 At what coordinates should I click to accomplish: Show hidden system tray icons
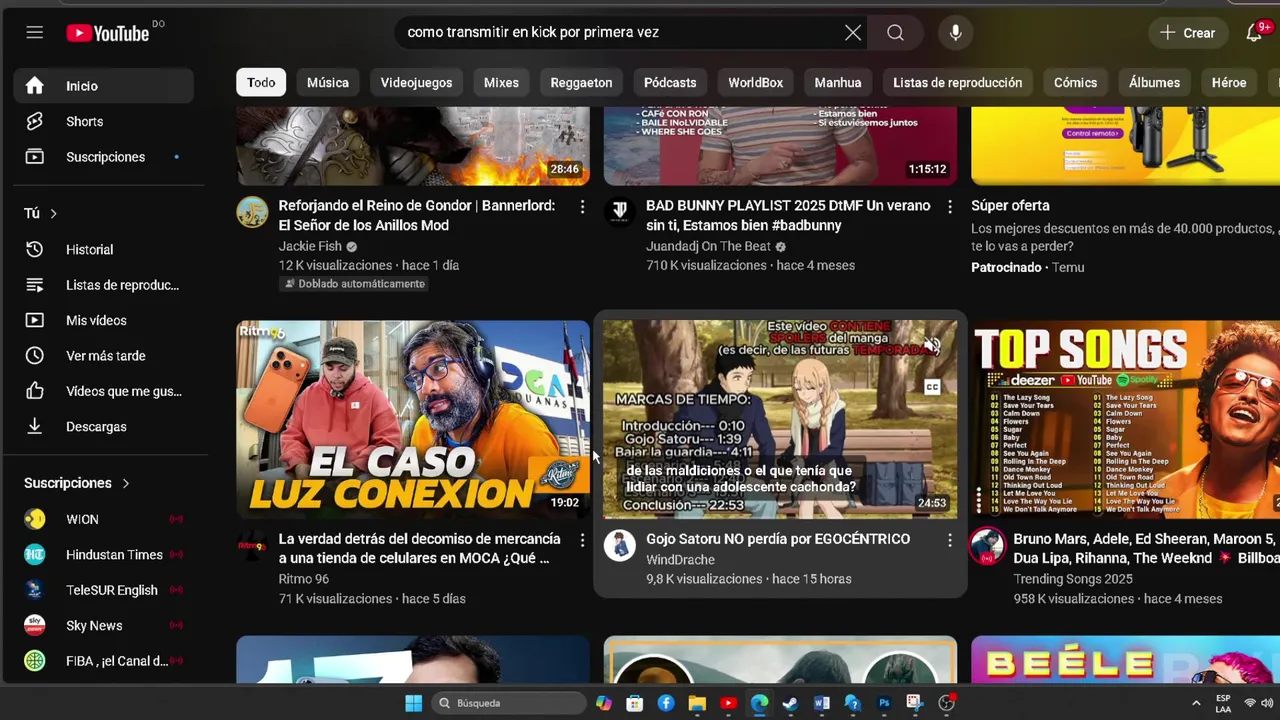point(1196,703)
